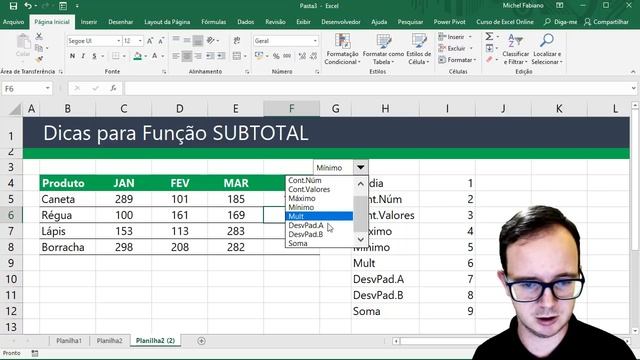Click the insert function fx button
The width and height of the screenshot is (640, 360).
[113, 88]
